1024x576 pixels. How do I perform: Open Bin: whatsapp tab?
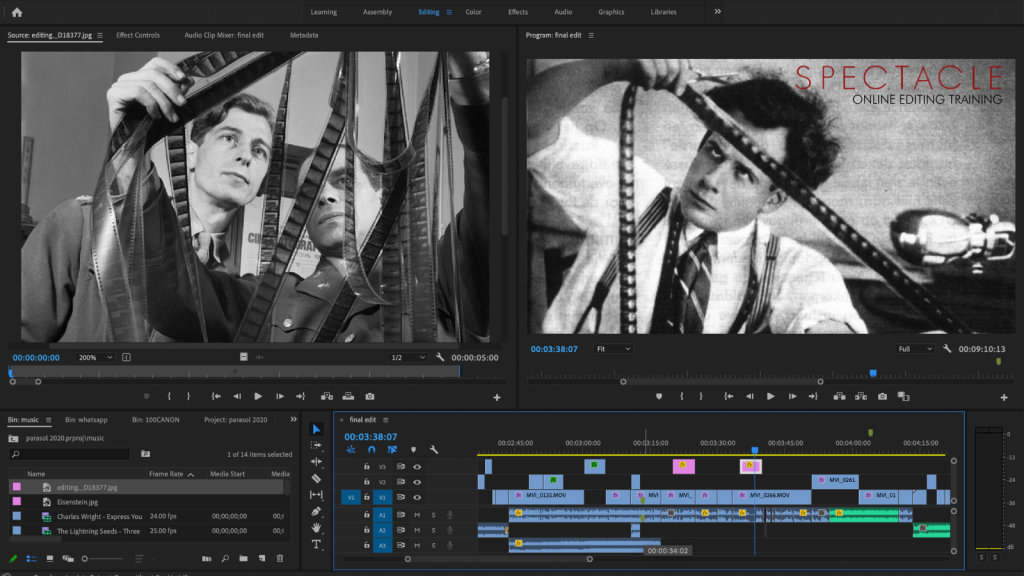click(86, 420)
